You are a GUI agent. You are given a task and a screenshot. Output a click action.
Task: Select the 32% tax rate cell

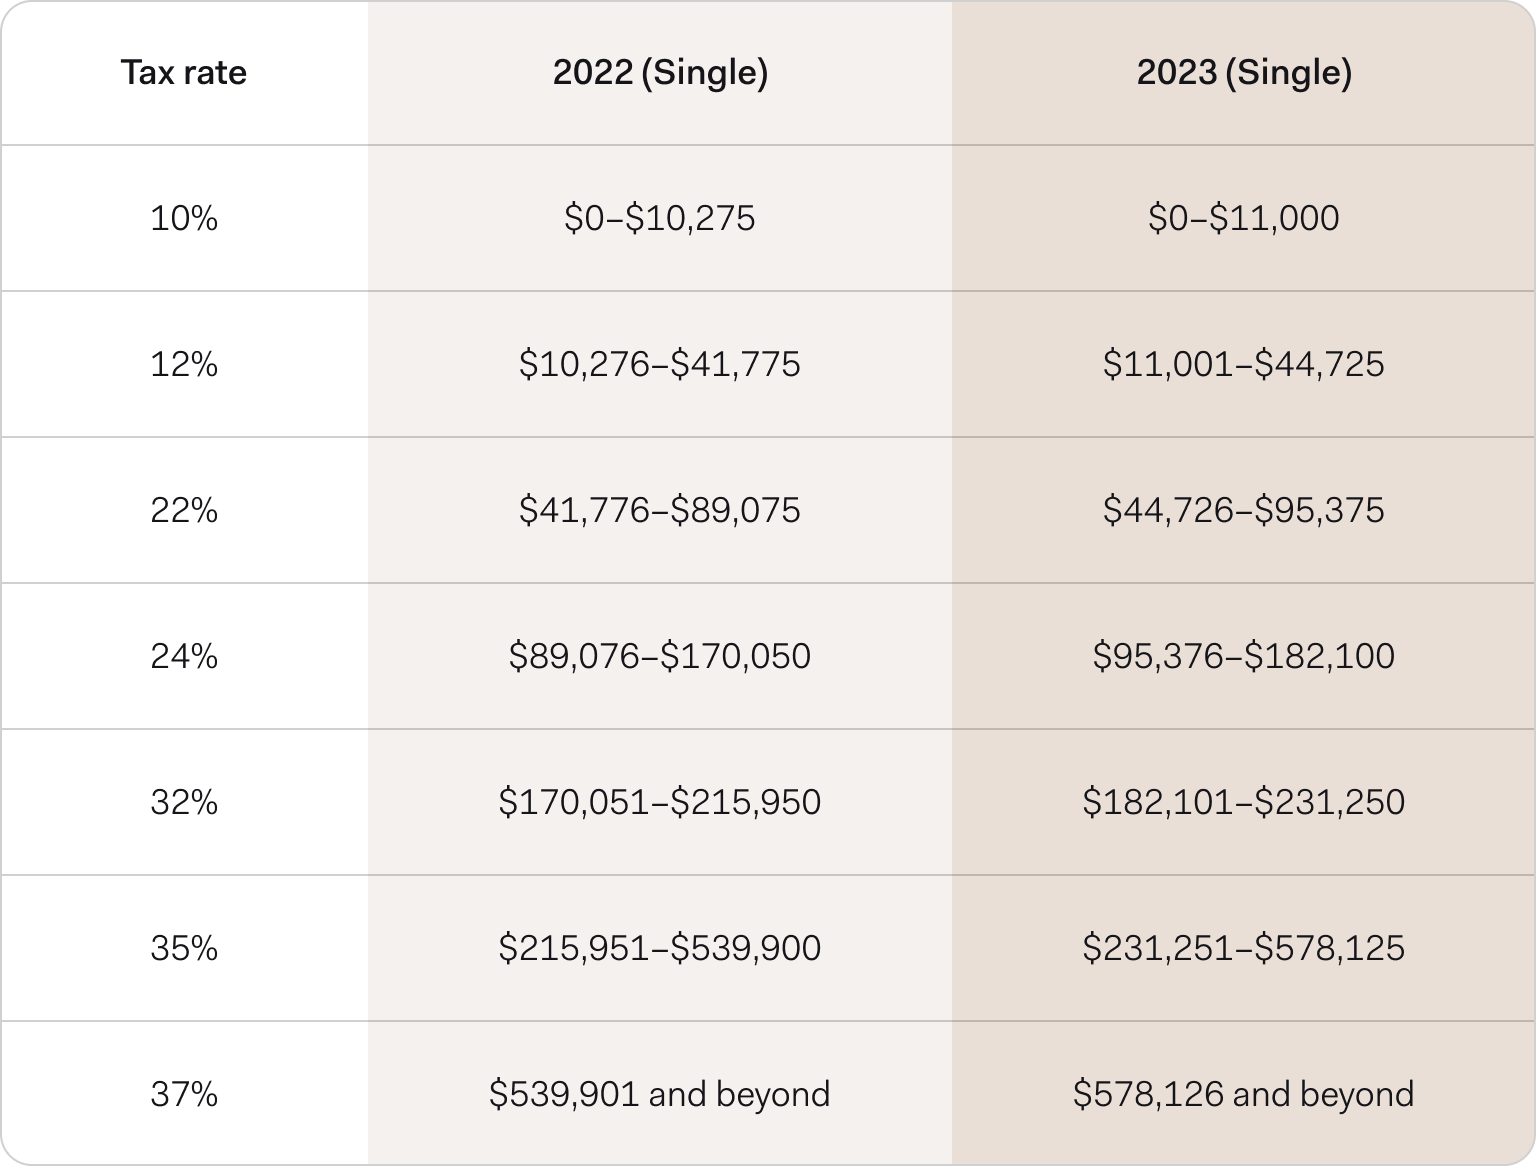(x=184, y=802)
